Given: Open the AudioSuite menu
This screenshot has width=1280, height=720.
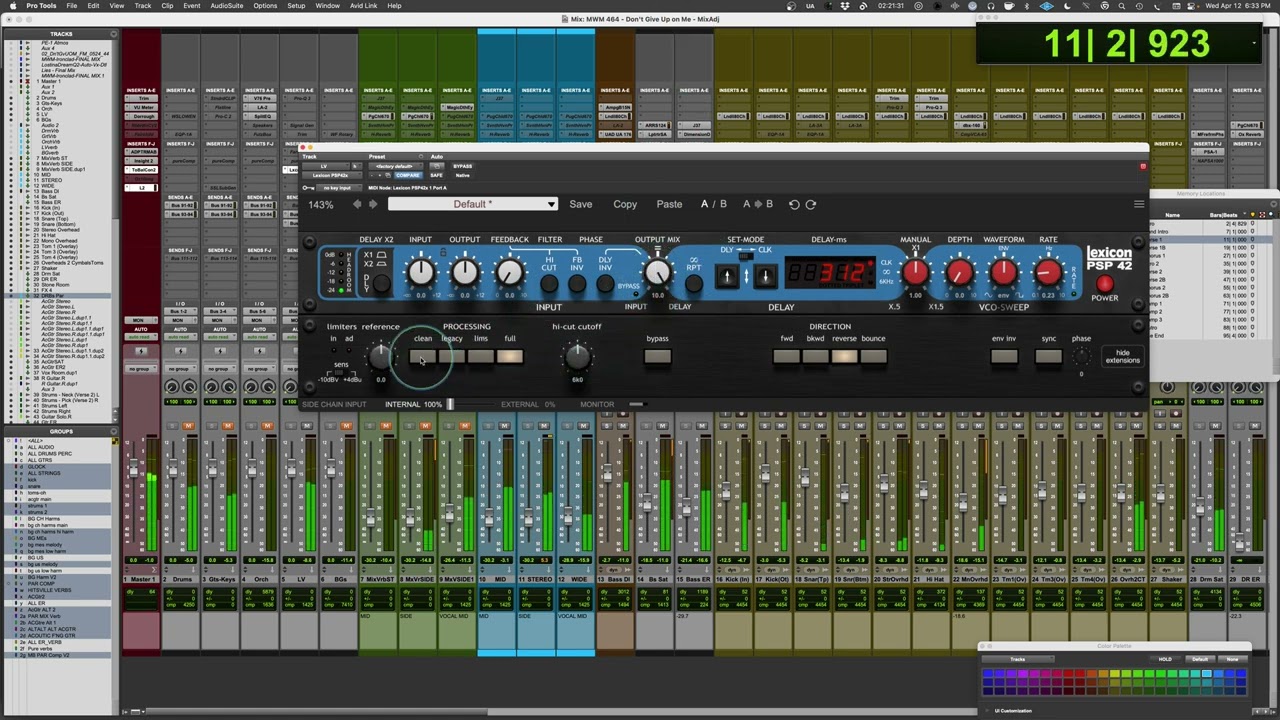Looking at the screenshot, I should 226,6.
